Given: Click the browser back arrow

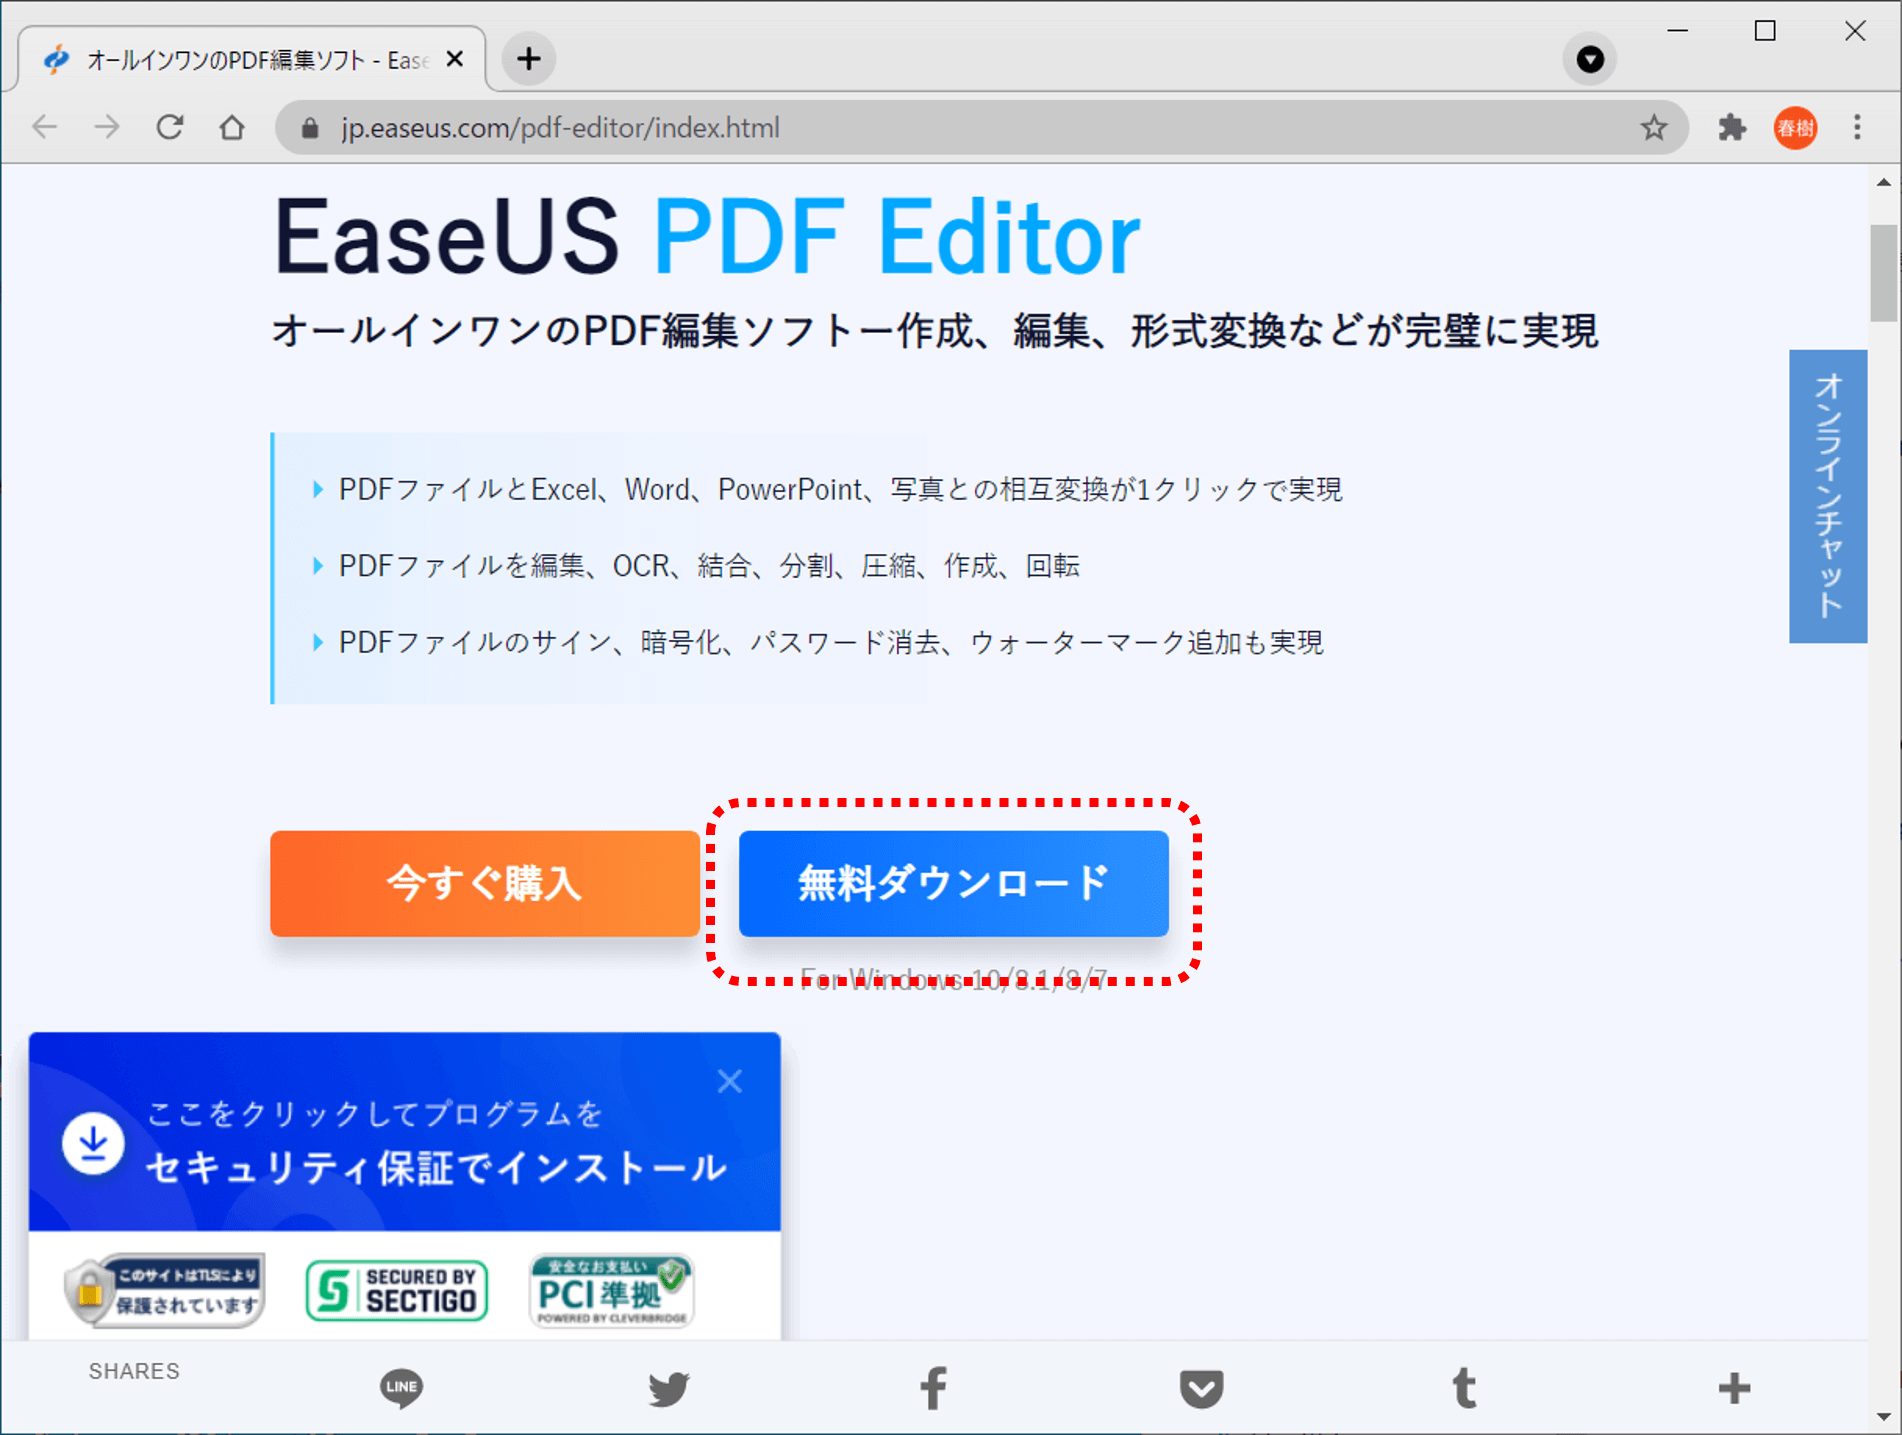Looking at the screenshot, I should [x=45, y=128].
